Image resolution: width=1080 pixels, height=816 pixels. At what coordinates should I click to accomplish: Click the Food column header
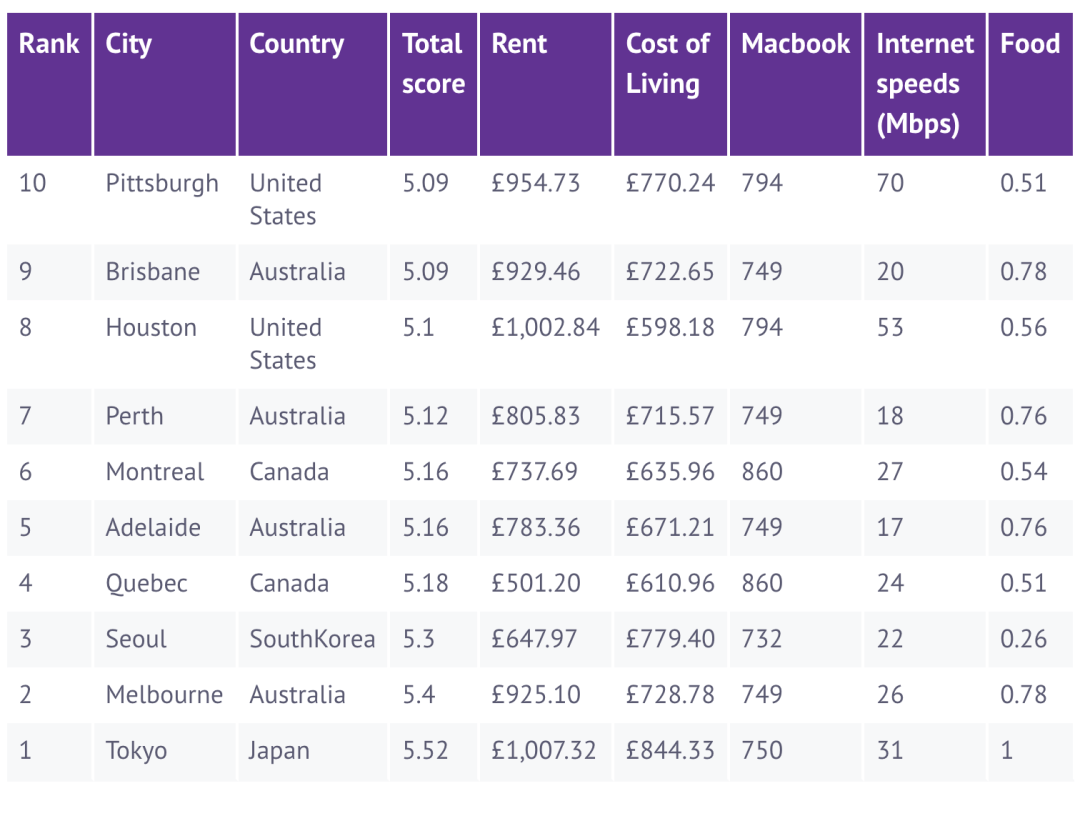coord(1030,44)
